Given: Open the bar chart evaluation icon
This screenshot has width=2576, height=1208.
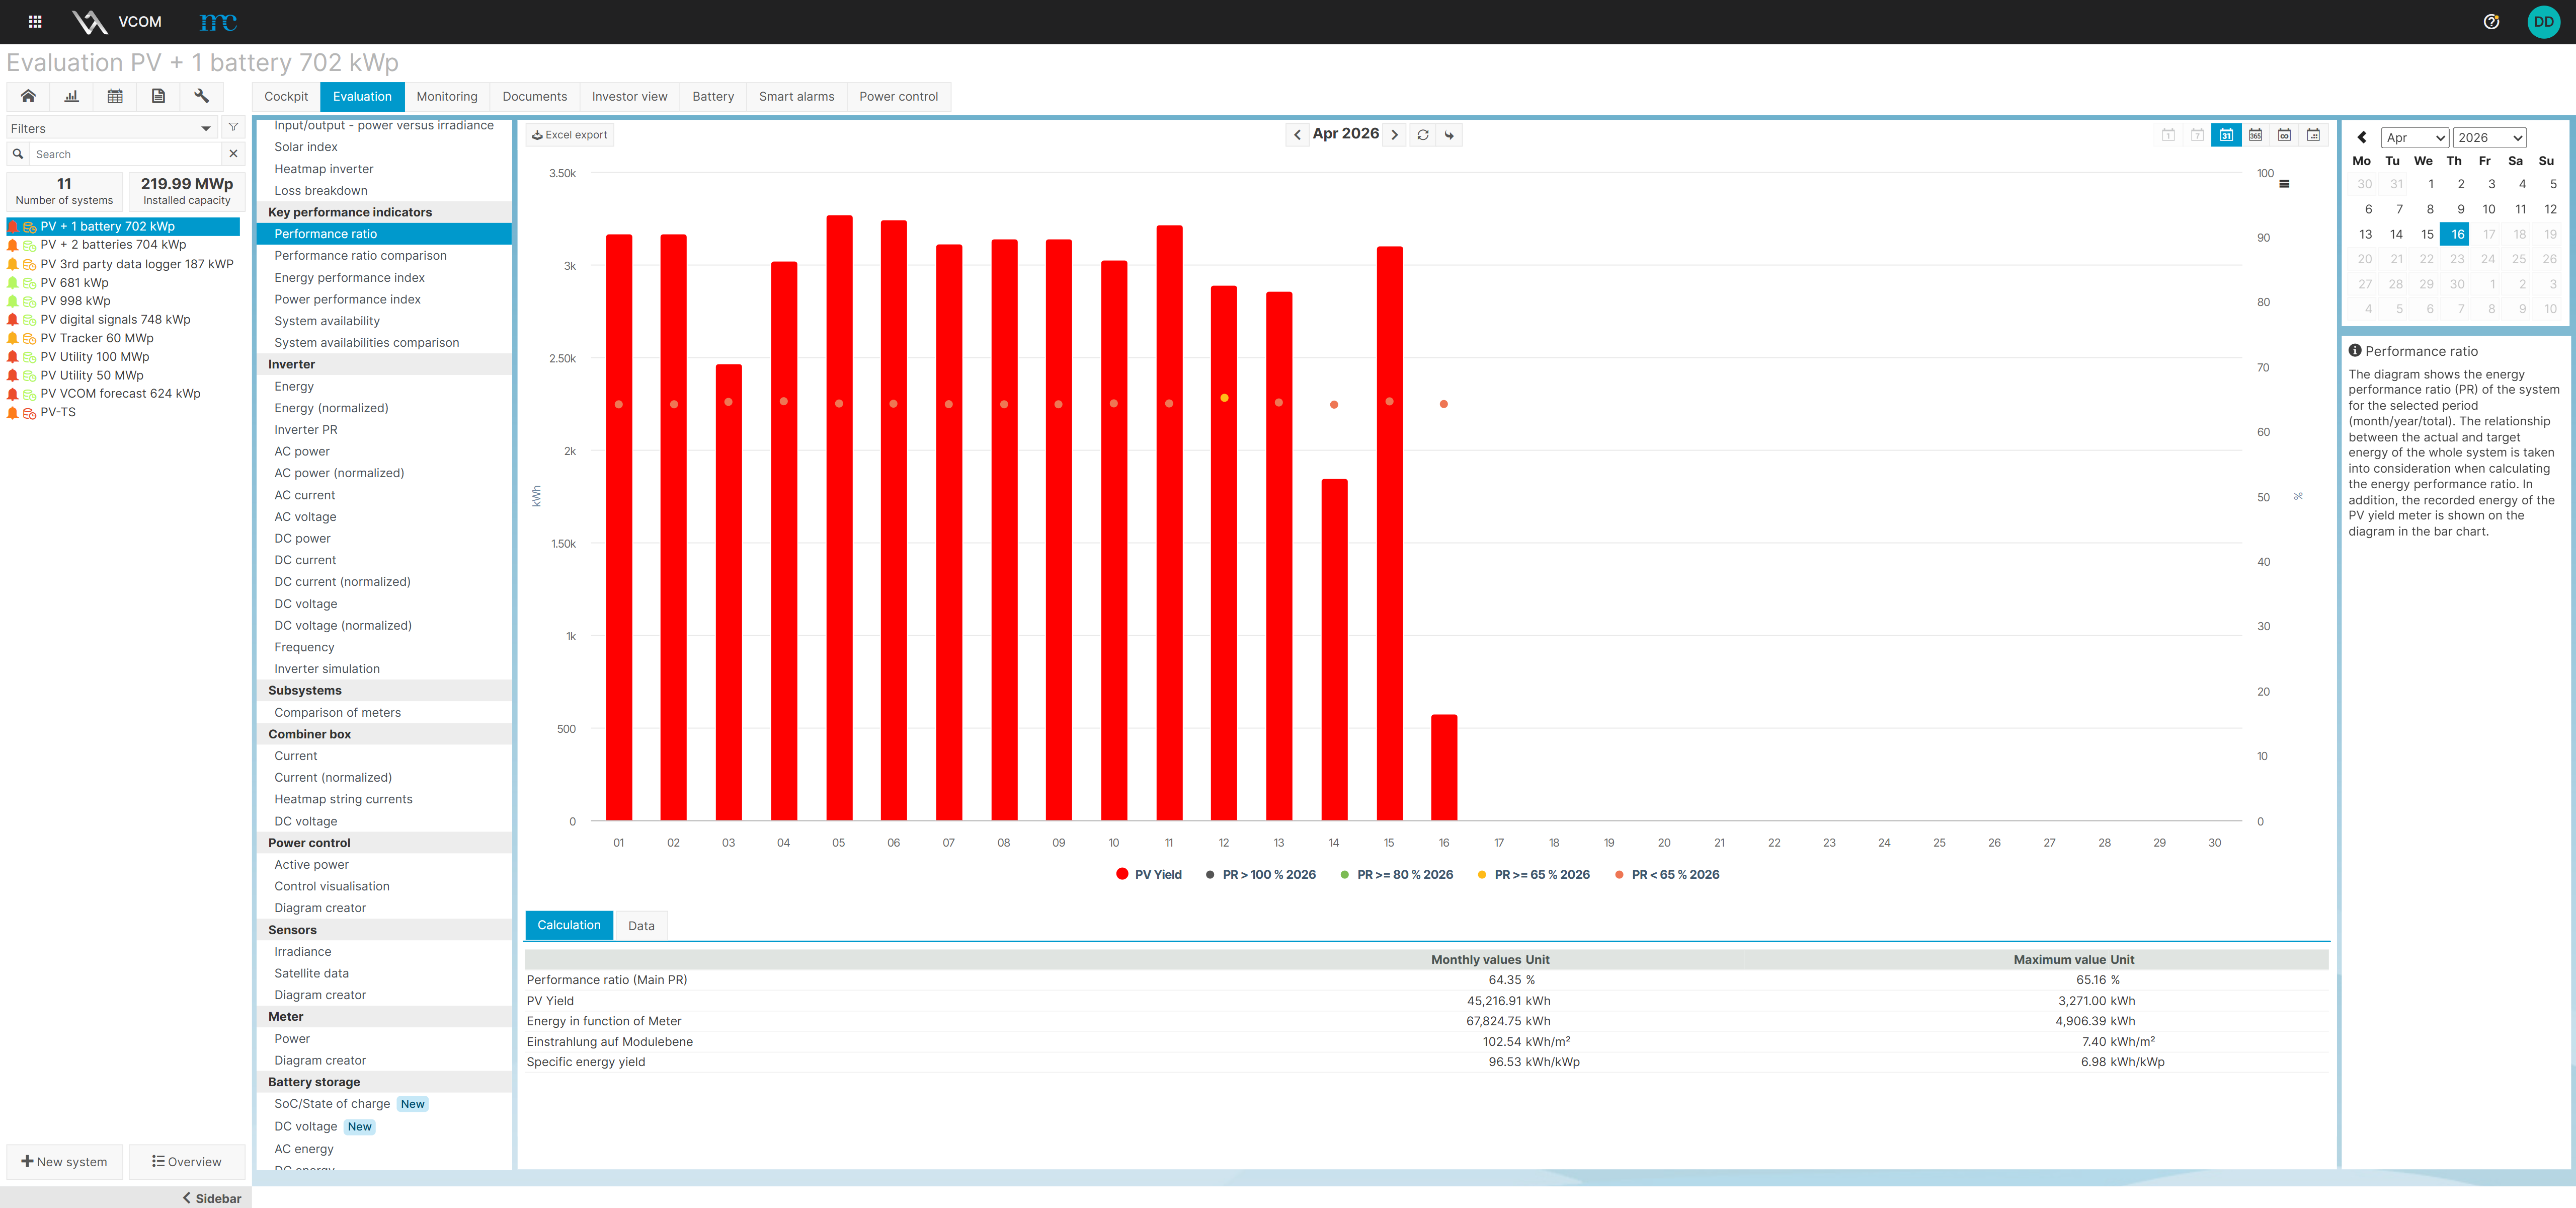Looking at the screenshot, I should pyautogui.click(x=71, y=96).
